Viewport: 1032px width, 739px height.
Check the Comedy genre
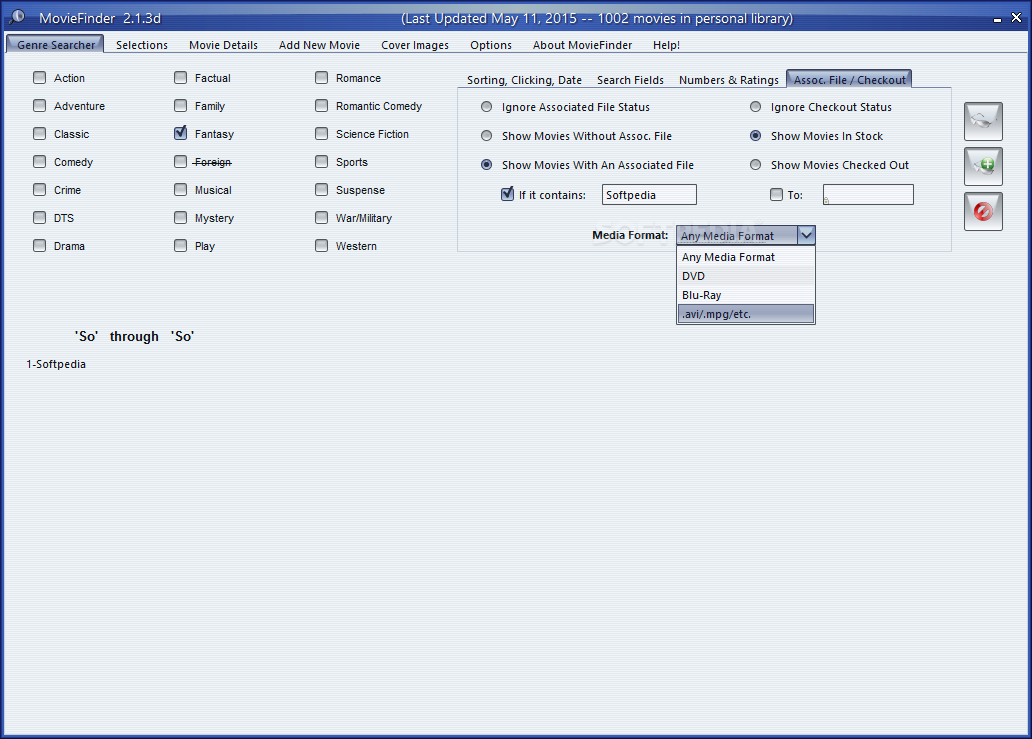[x=39, y=162]
